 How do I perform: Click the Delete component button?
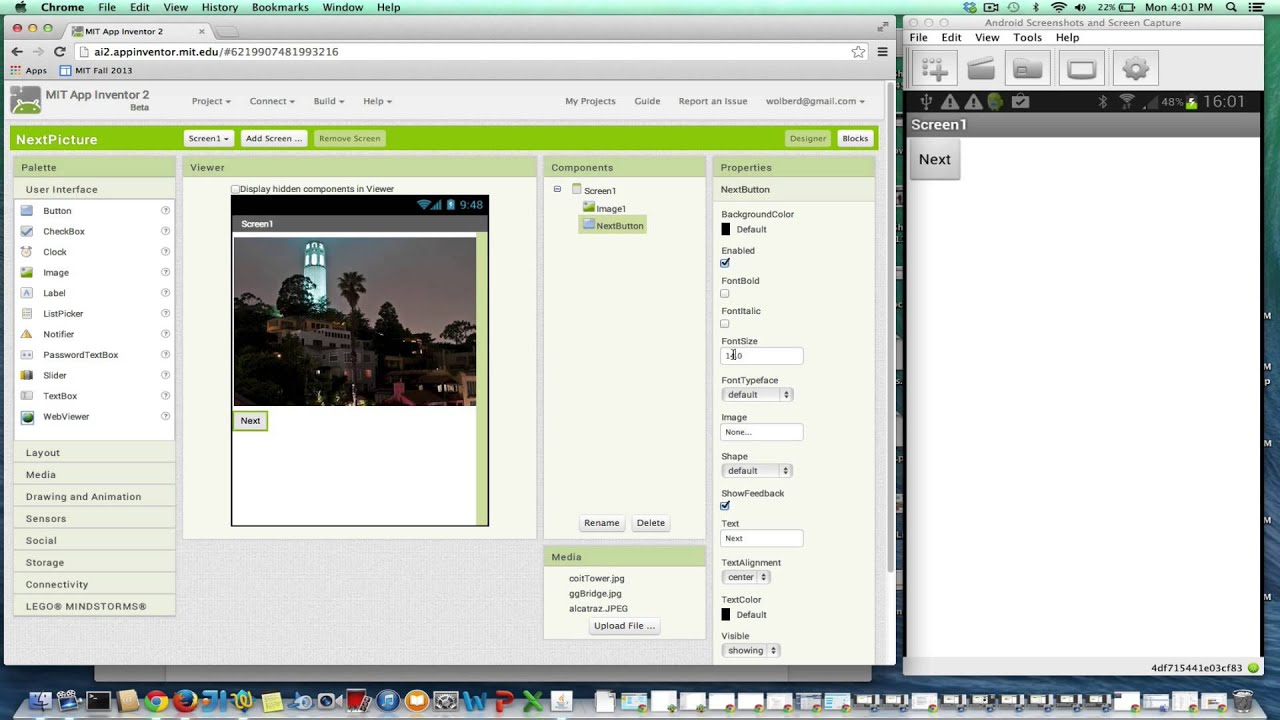pyautogui.click(x=651, y=523)
